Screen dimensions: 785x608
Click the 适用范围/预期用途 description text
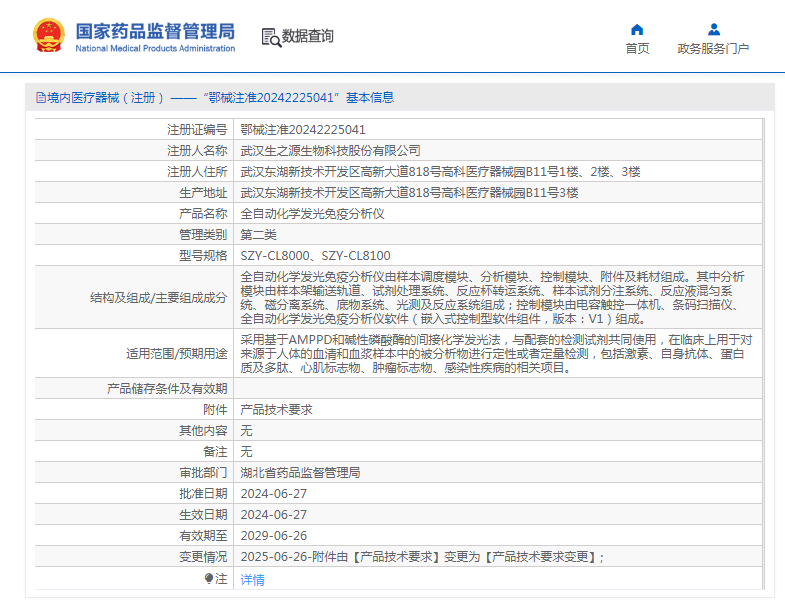point(497,354)
